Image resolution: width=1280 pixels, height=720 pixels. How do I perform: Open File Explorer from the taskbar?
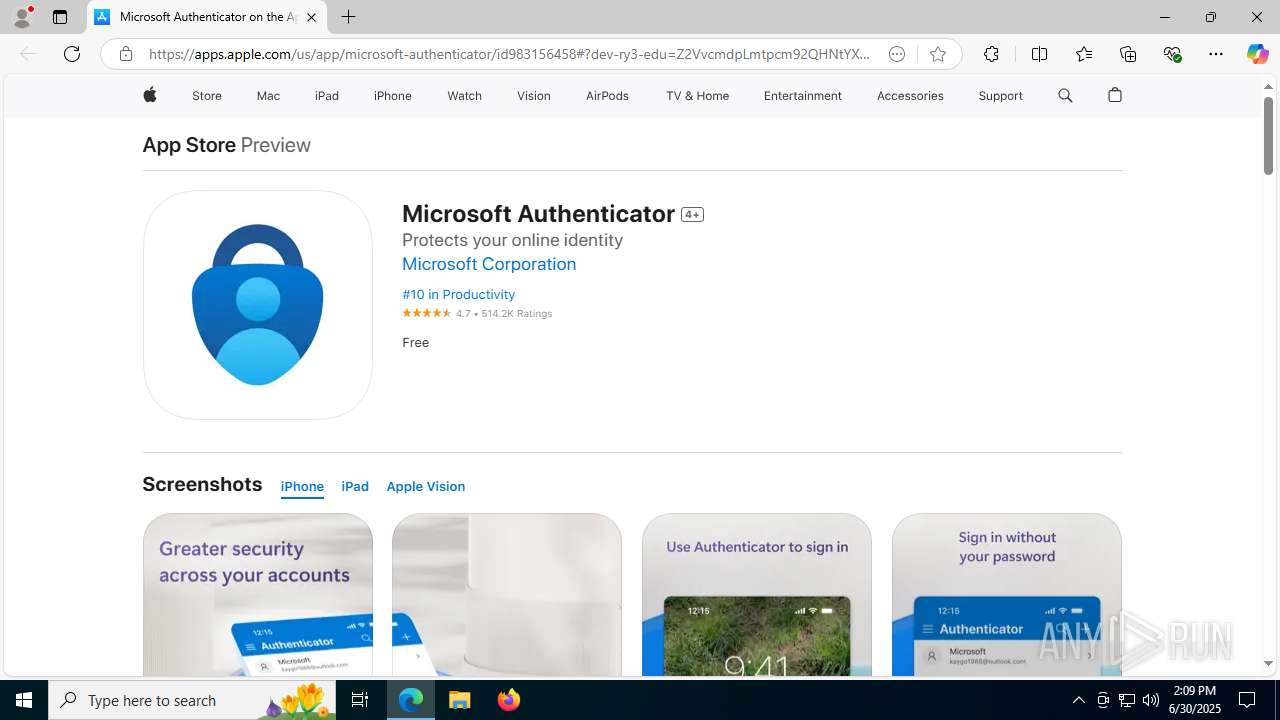coord(460,700)
